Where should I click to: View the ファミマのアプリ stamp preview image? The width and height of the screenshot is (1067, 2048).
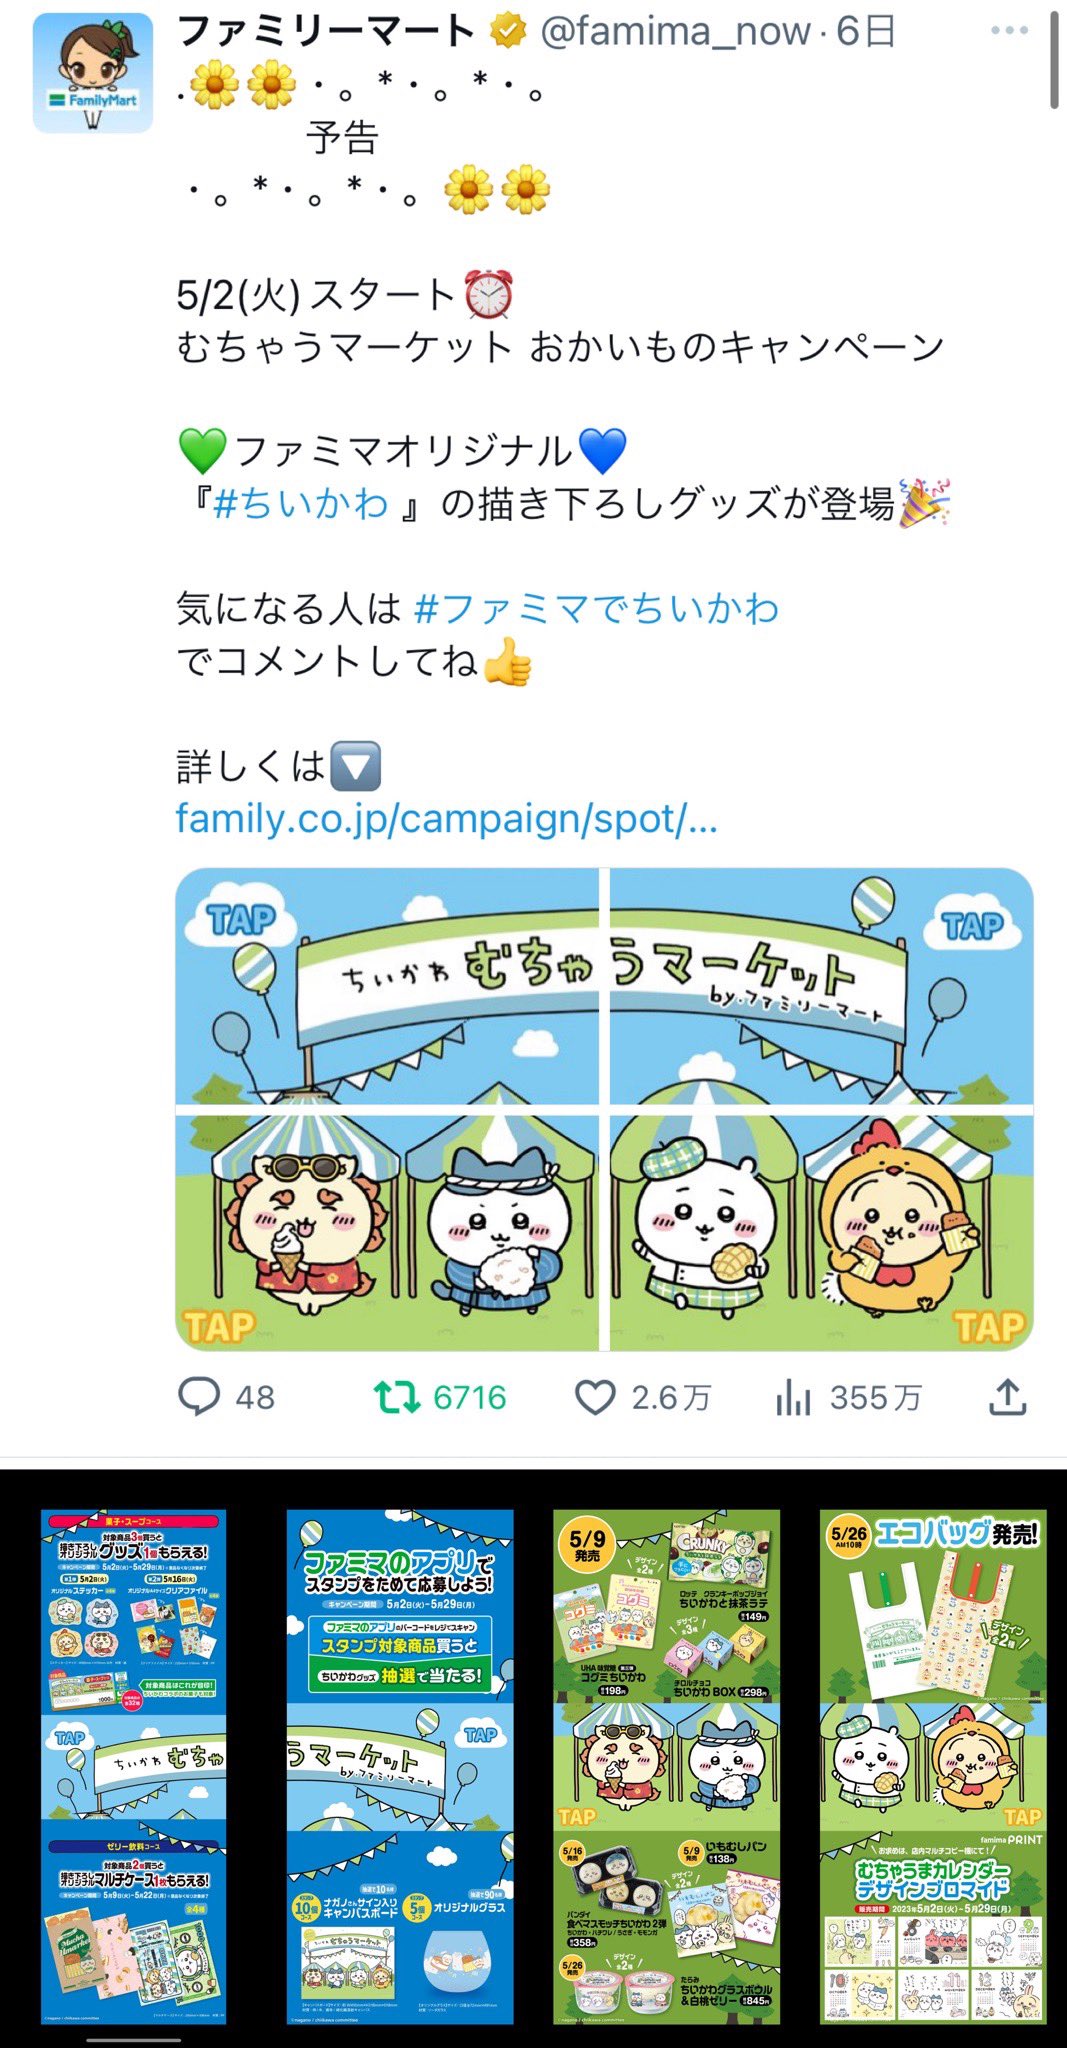[400, 1767]
